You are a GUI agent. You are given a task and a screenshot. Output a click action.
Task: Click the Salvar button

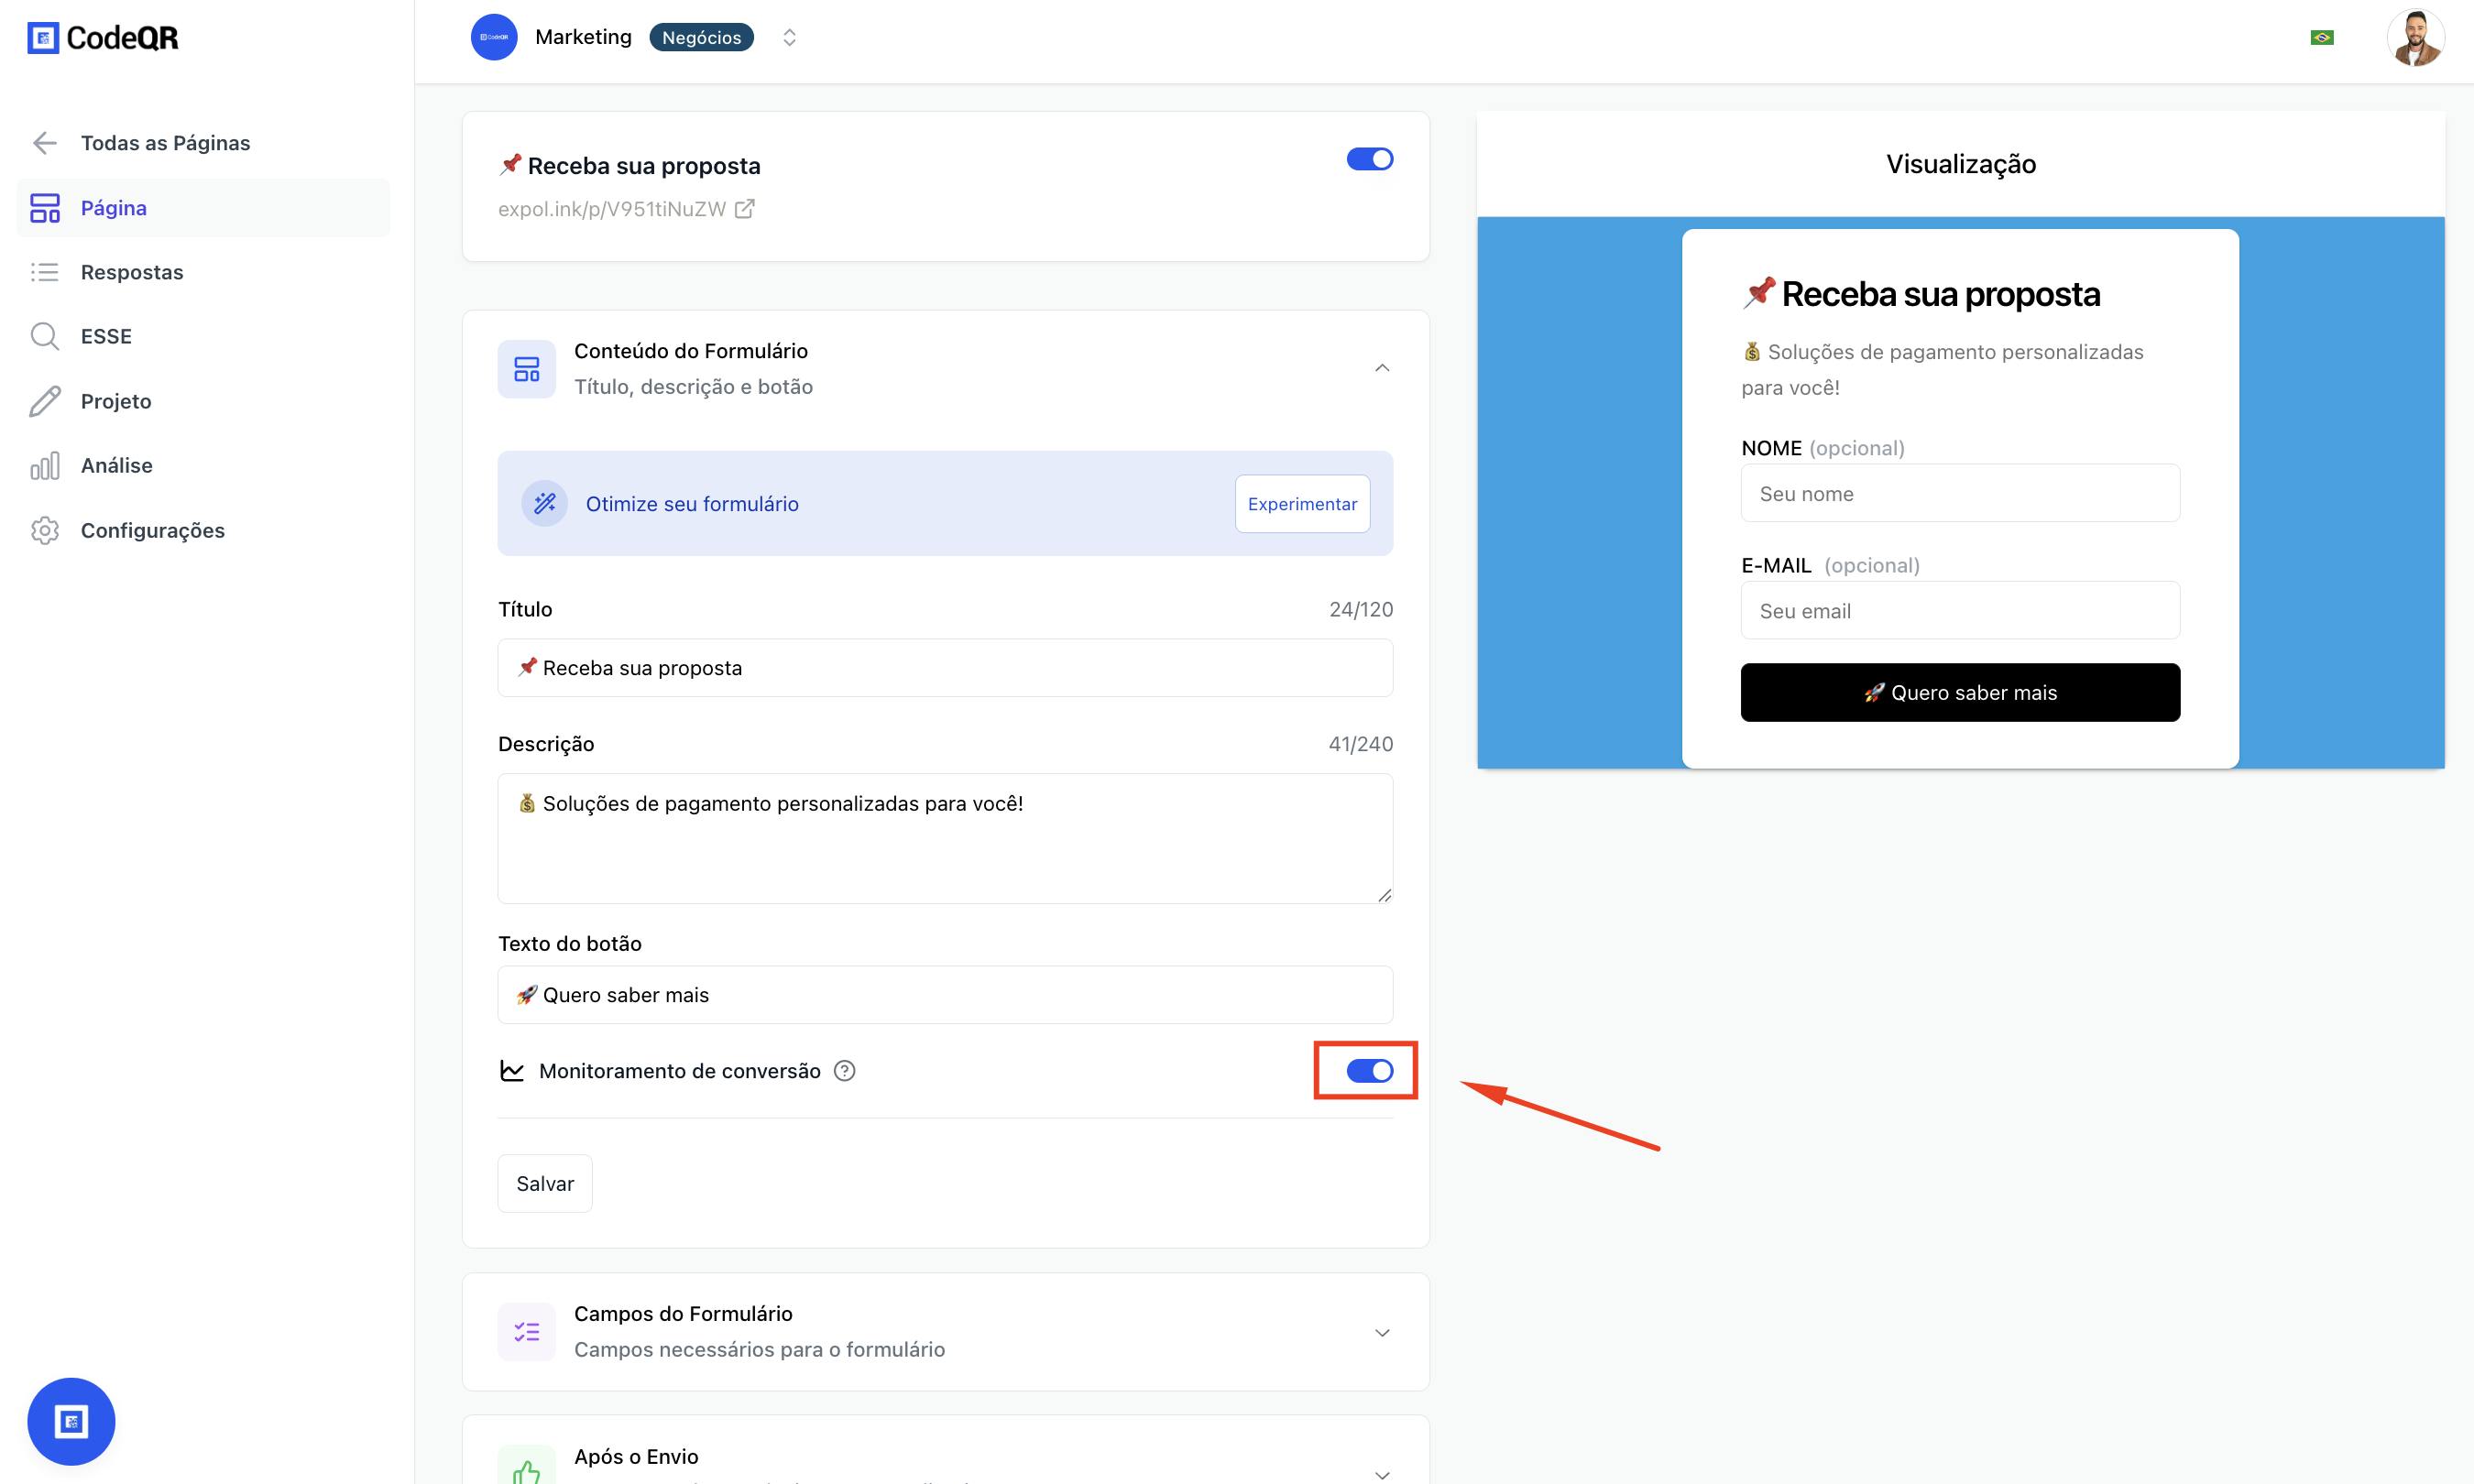(x=545, y=1183)
